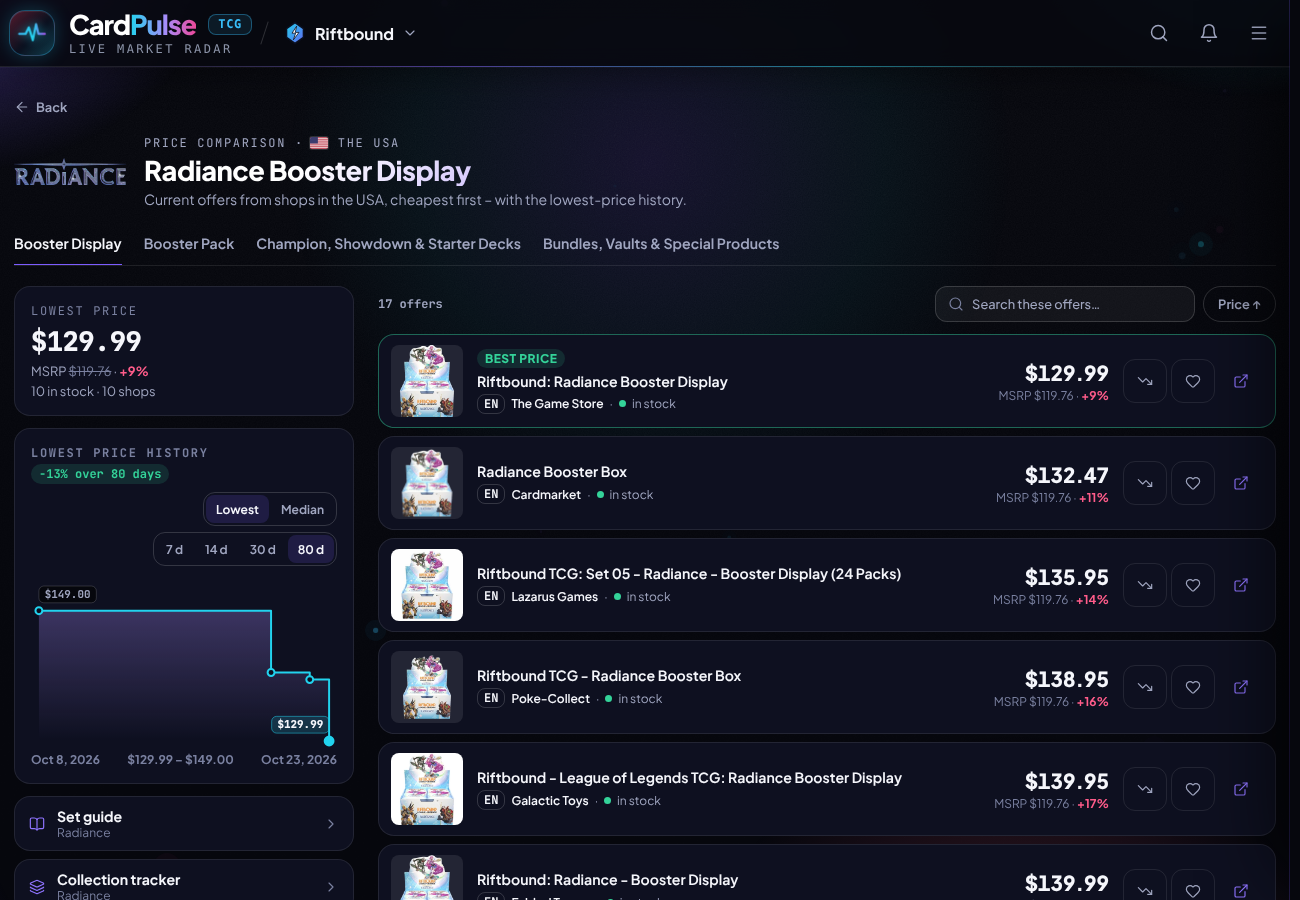Open Galactic Toys external link icon

pyautogui.click(x=1241, y=789)
